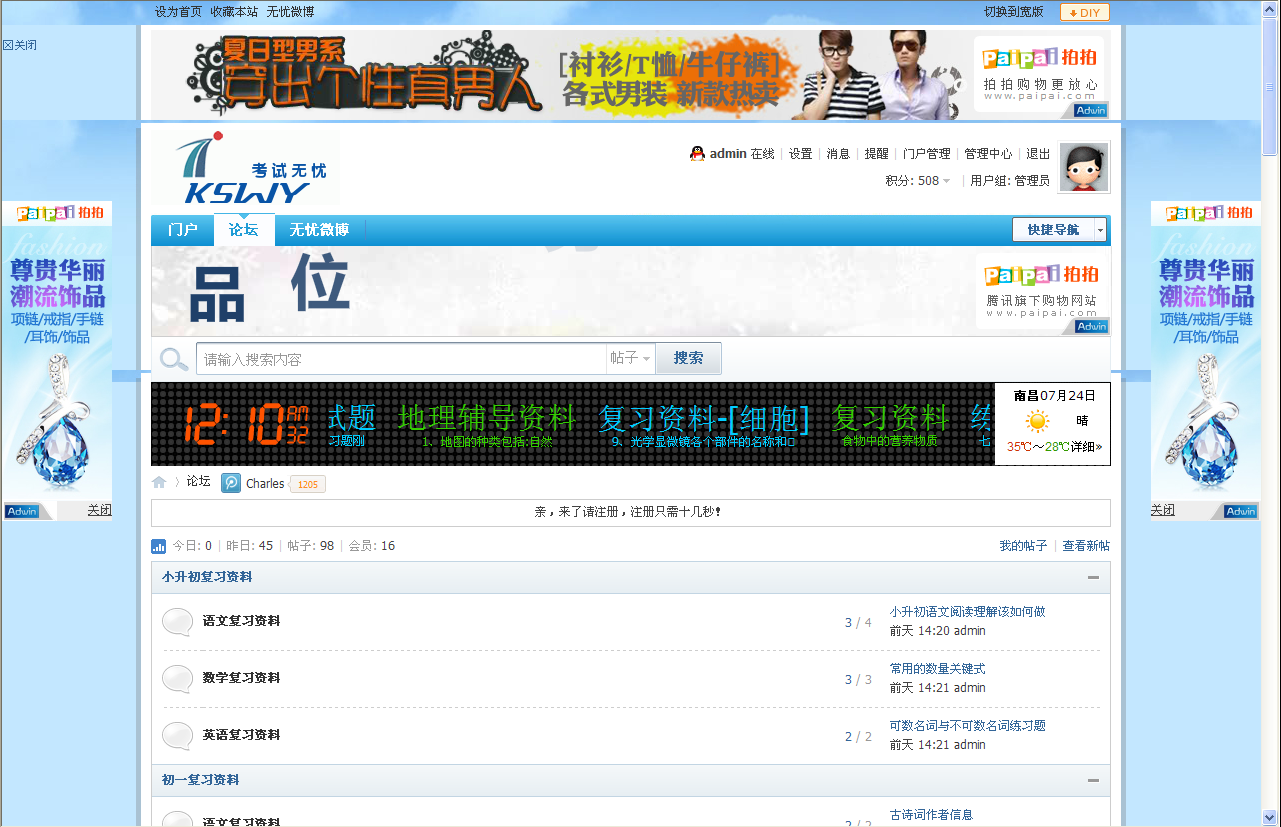The height and width of the screenshot is (827, 1281).
Task: Click the Adwin label on the 品位 banner
Action: [x=1092, y=326]
